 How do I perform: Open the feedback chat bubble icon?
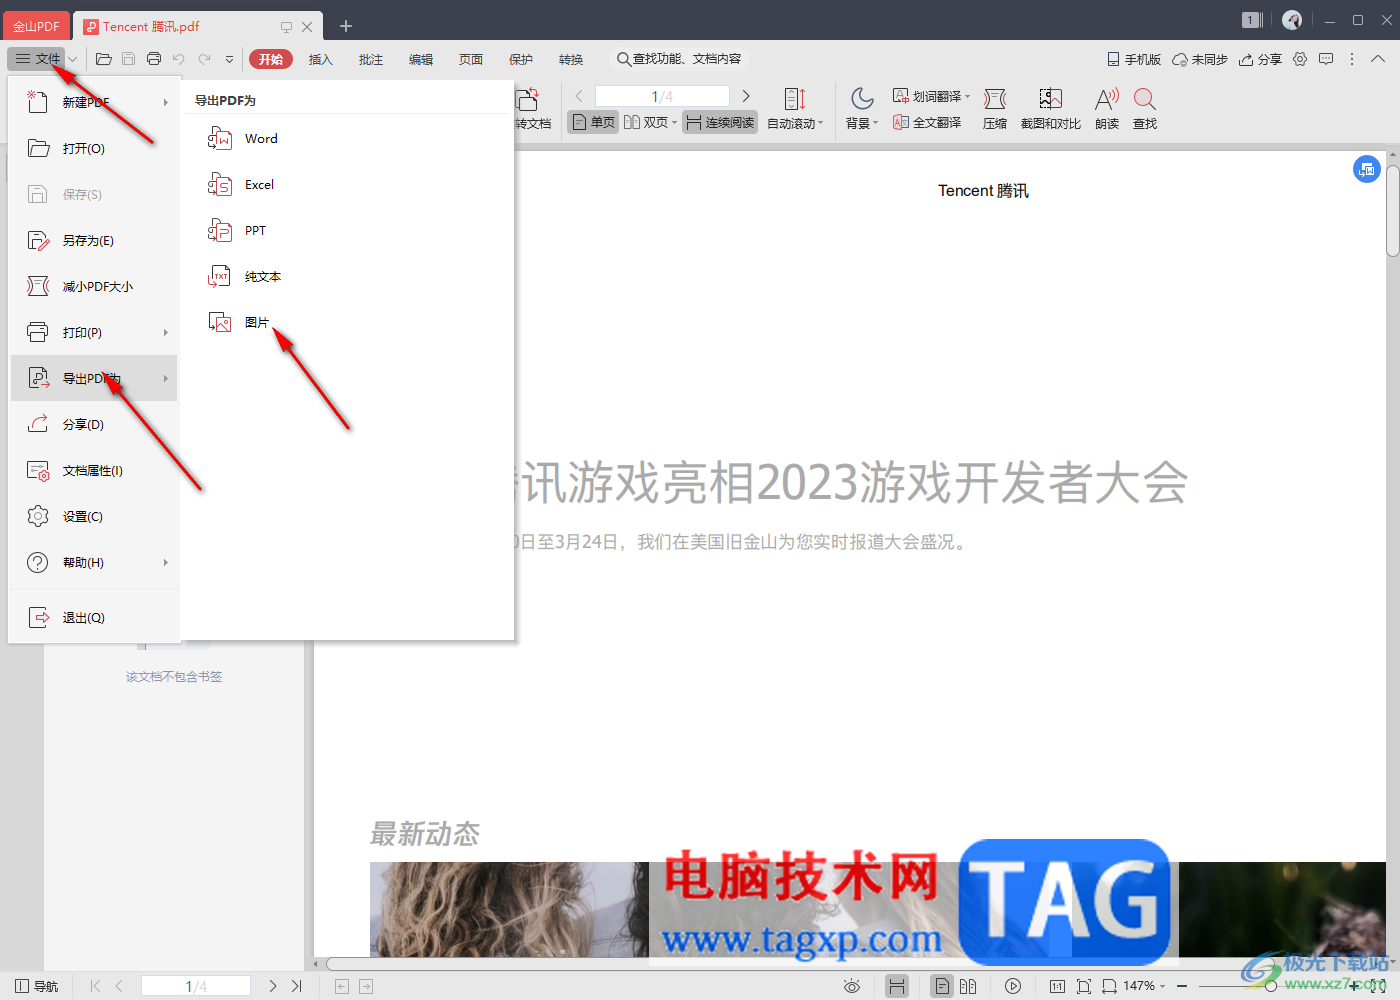point(1326,59)
